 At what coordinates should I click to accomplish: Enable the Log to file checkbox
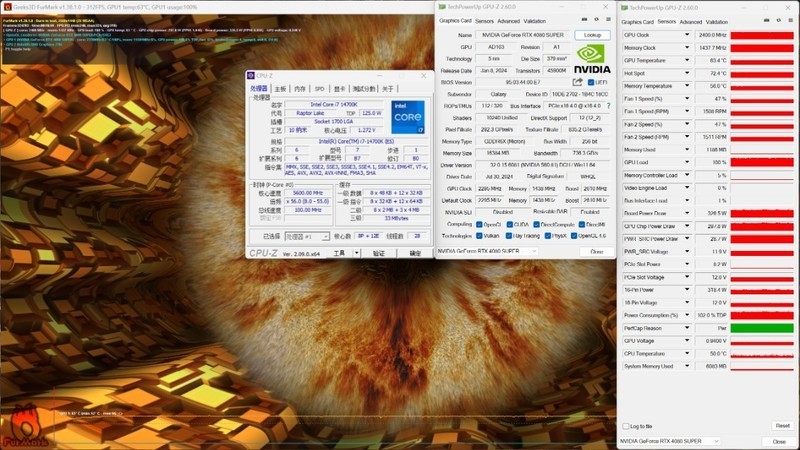(626, 426)
